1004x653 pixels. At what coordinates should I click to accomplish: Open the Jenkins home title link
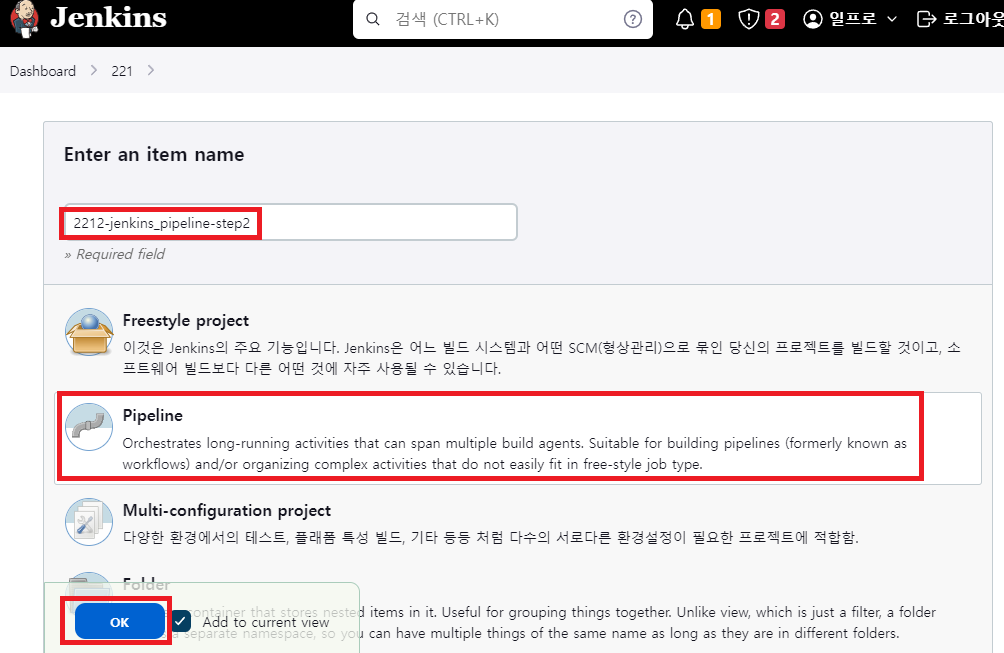[108, 17]
